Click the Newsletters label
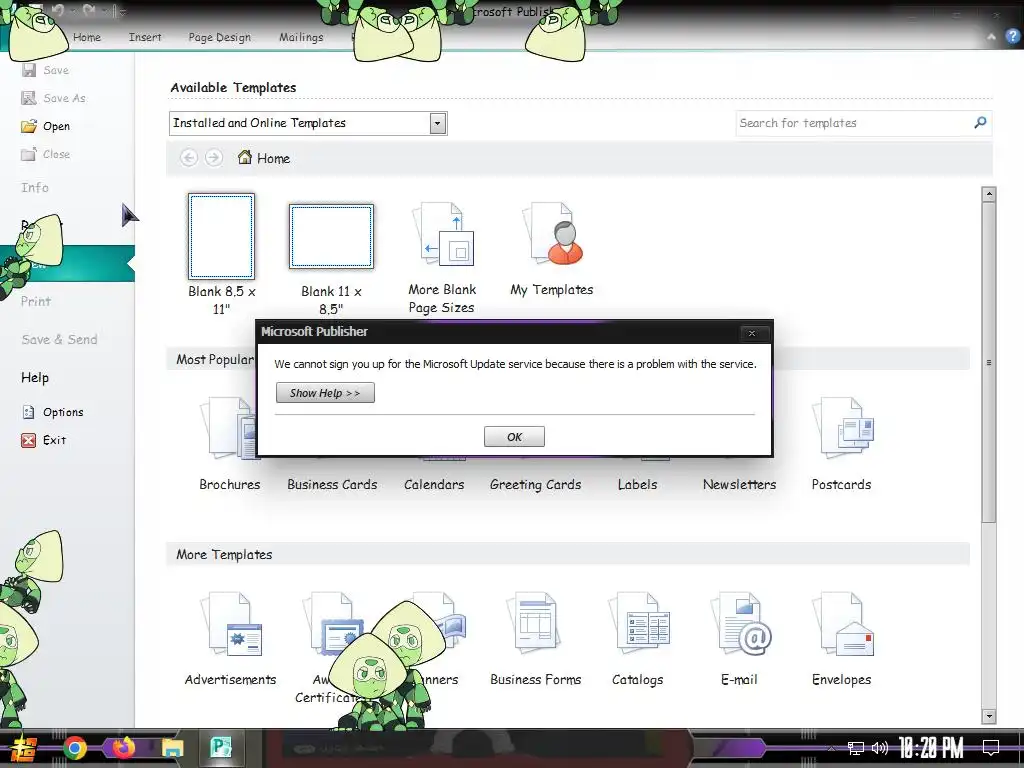The height and width of the screenshot is (768, 1024). [739, 485]
